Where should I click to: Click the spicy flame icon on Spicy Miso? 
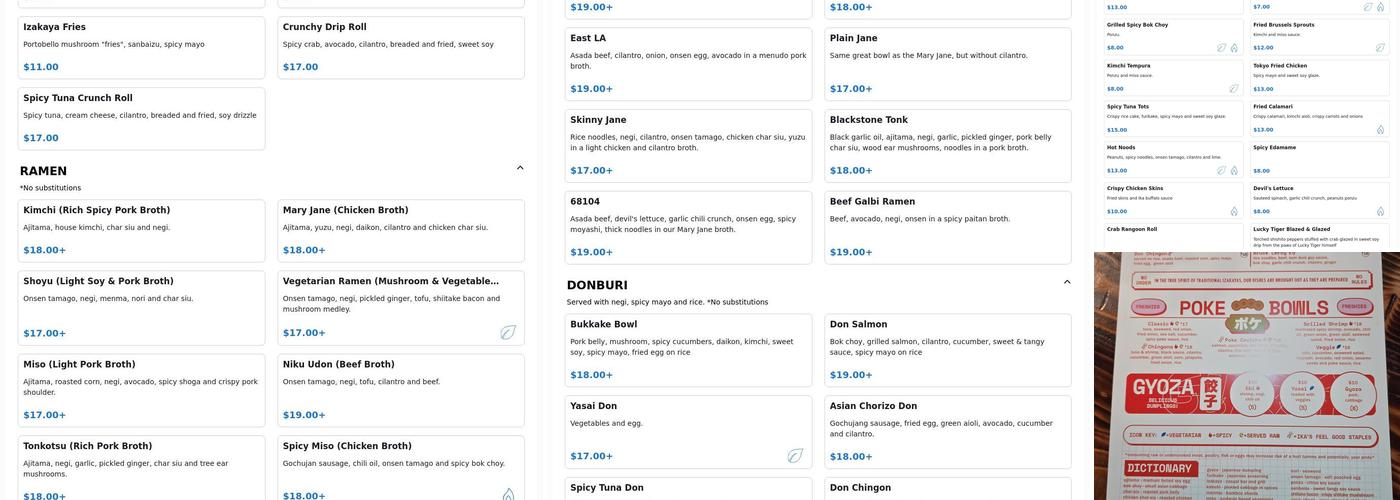point(508,495)
